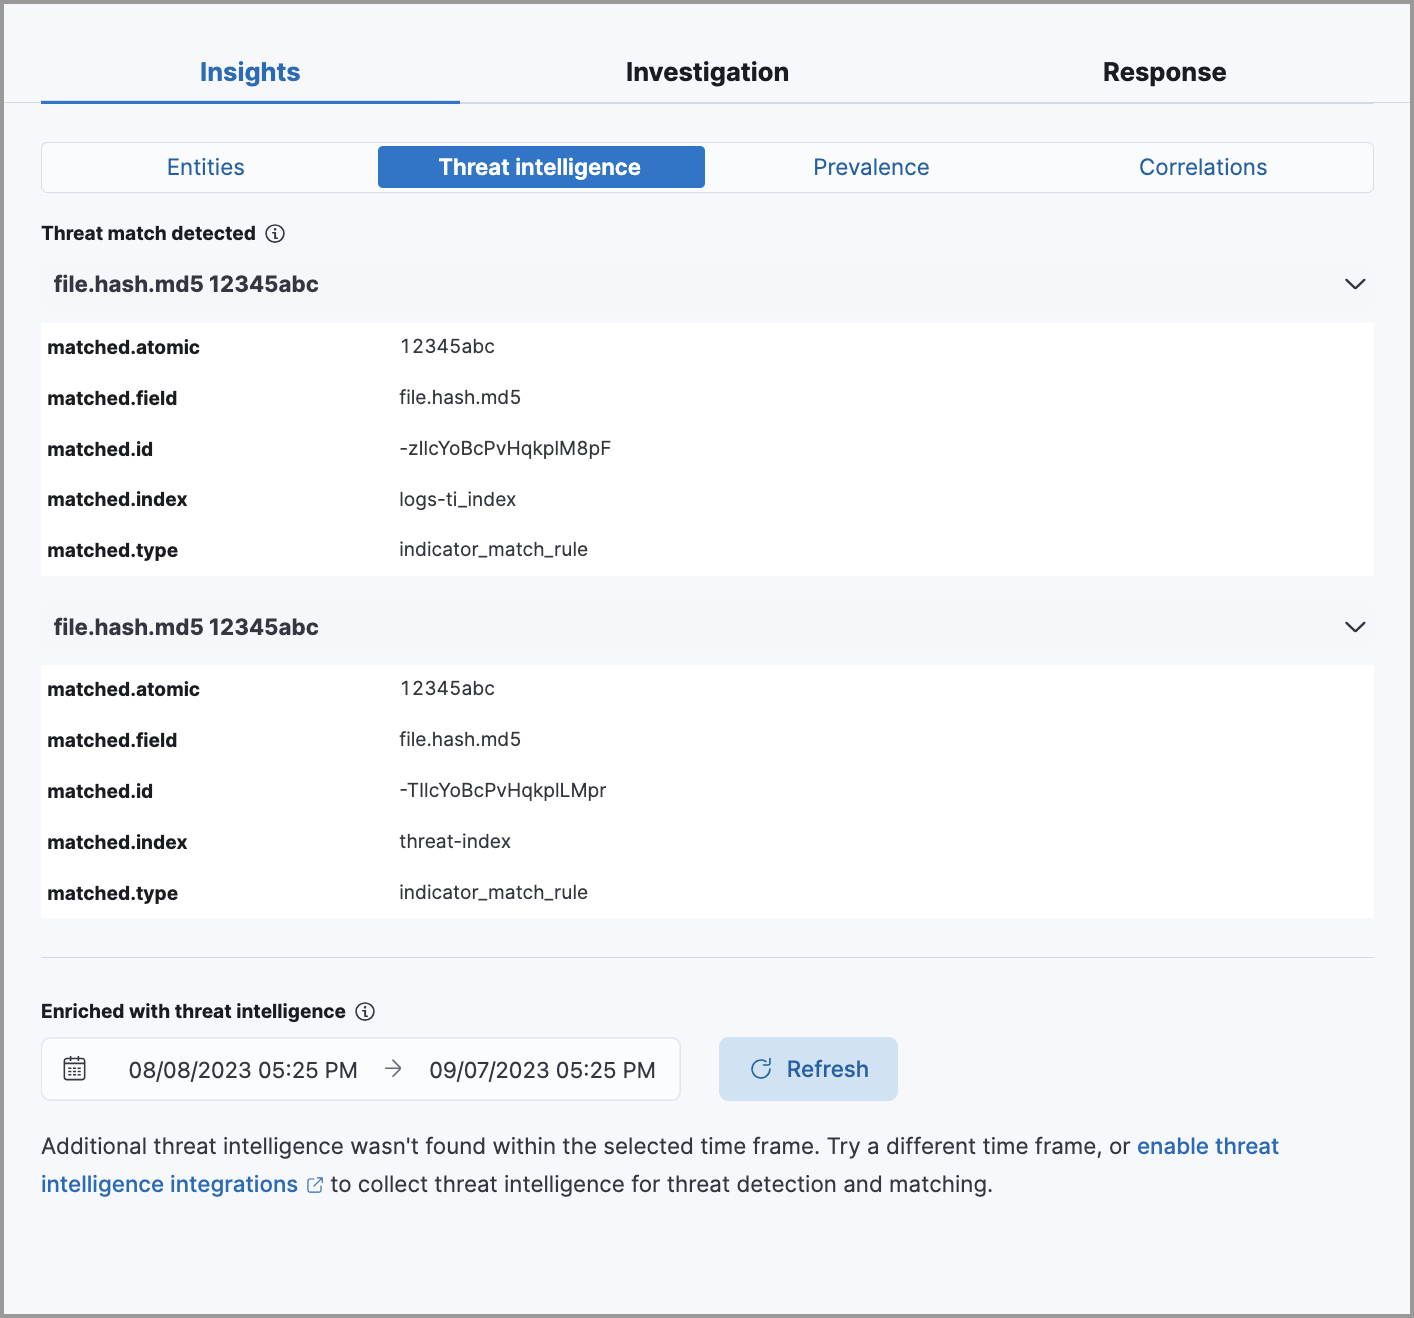Click the info icon beside Threat match detected
Image resolution: width=1414 pixels, height=1318 pixels.
point(275,233)
